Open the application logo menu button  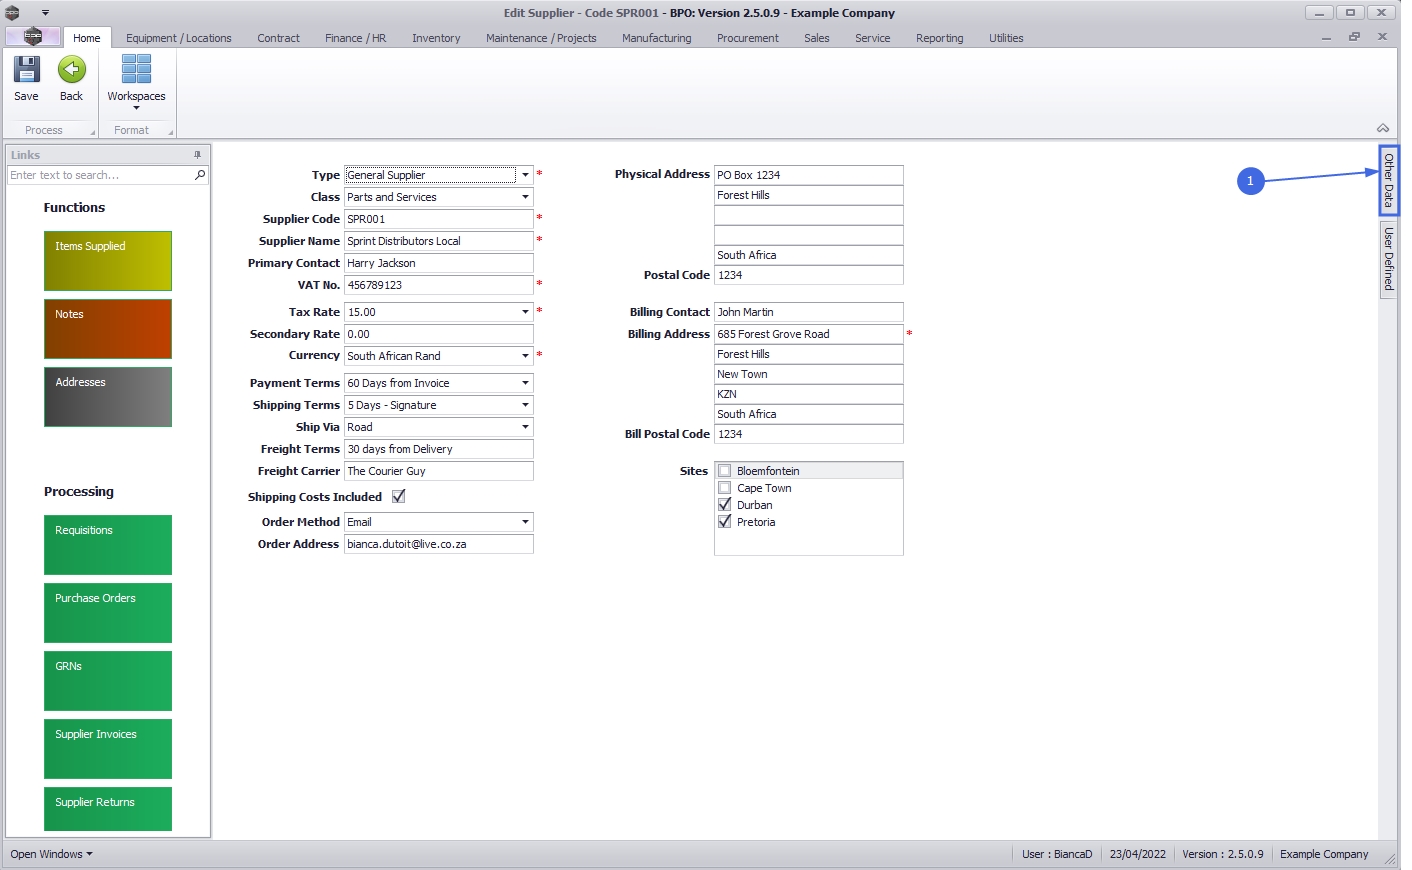[x=33, y=37]
